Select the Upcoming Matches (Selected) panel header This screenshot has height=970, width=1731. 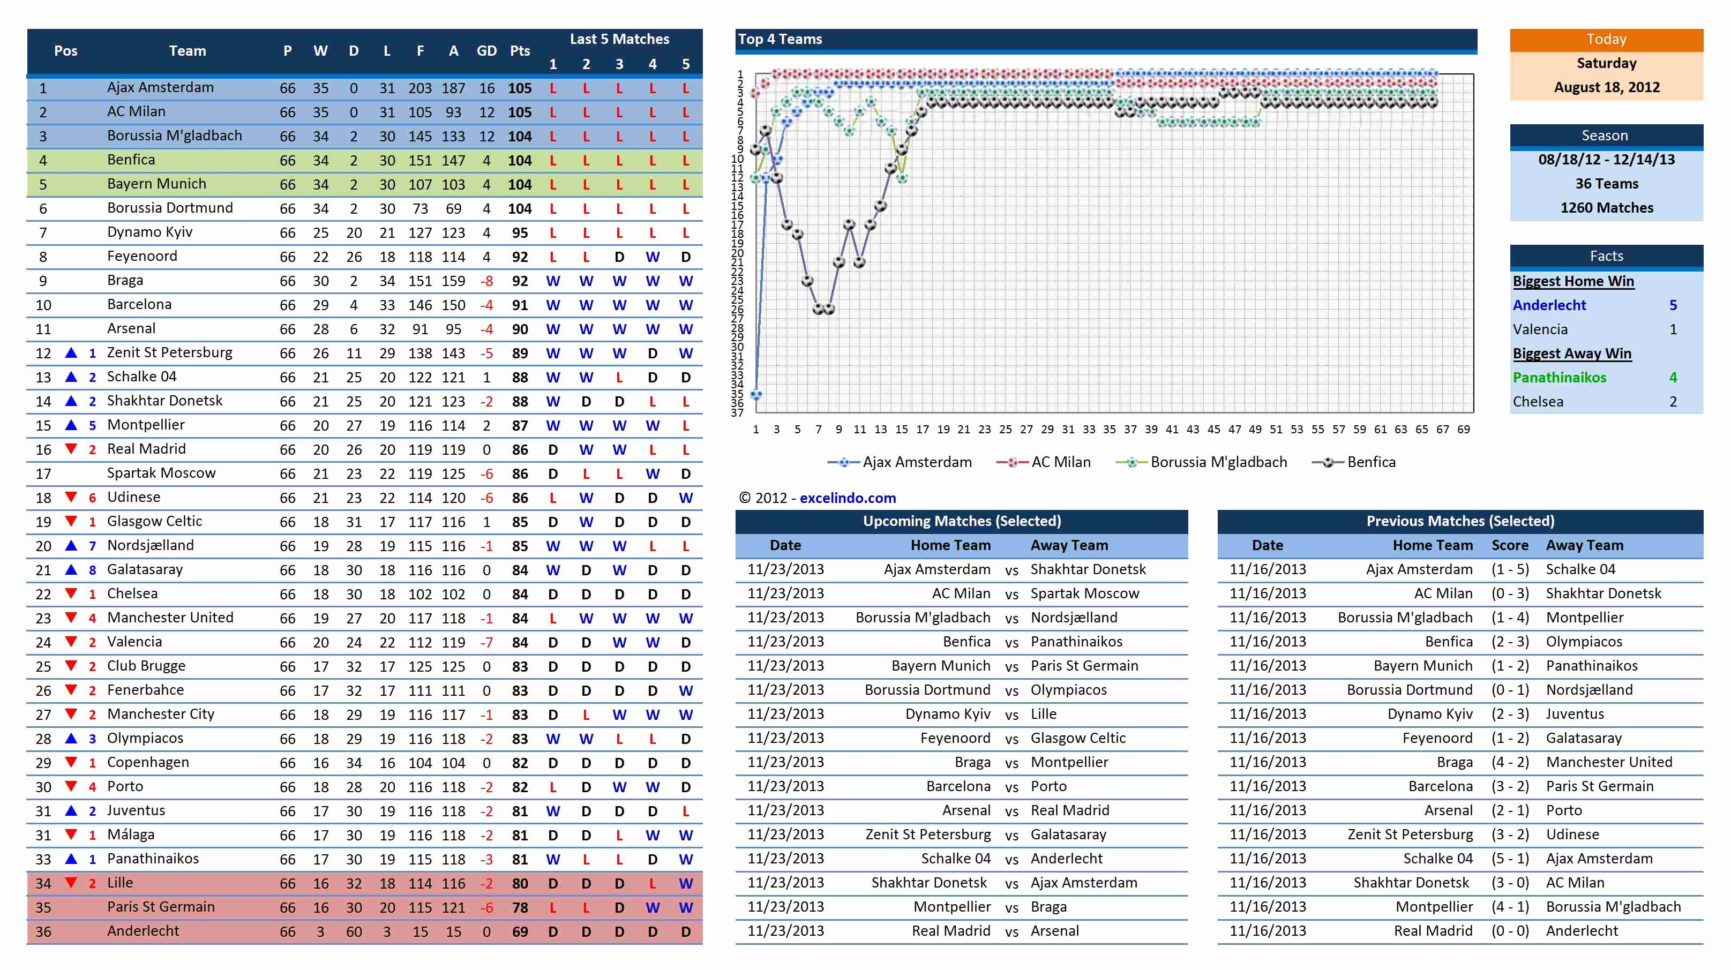960,521
